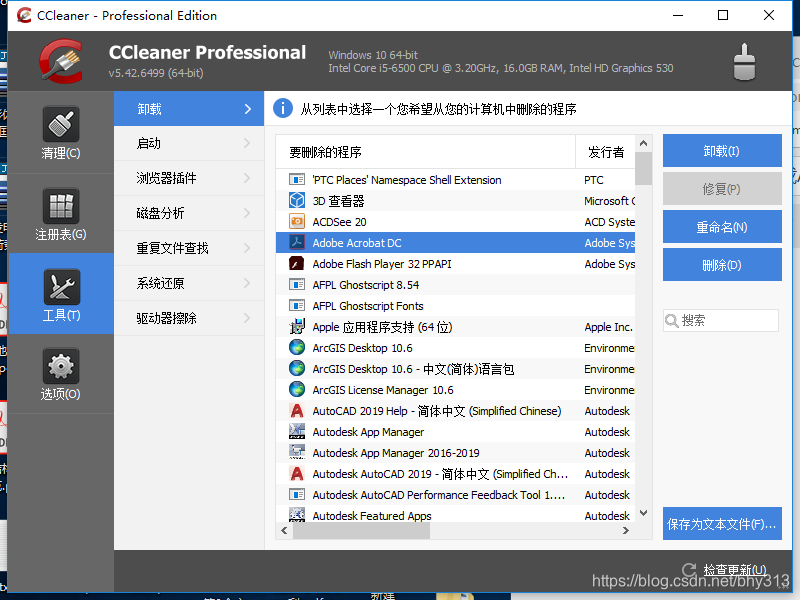This screenshot has height=600, width=800.
Task: Click the info icon beside the instruction text
Action: (283, 108)
